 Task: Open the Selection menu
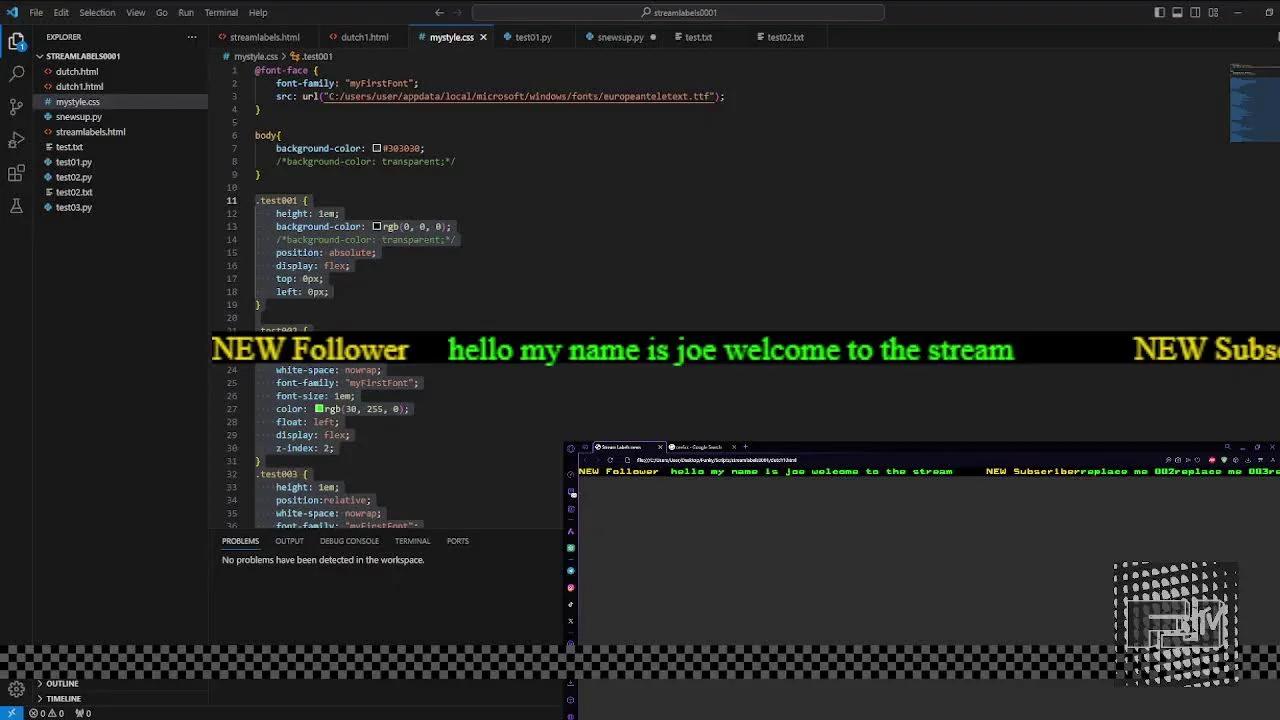point(97,12)
